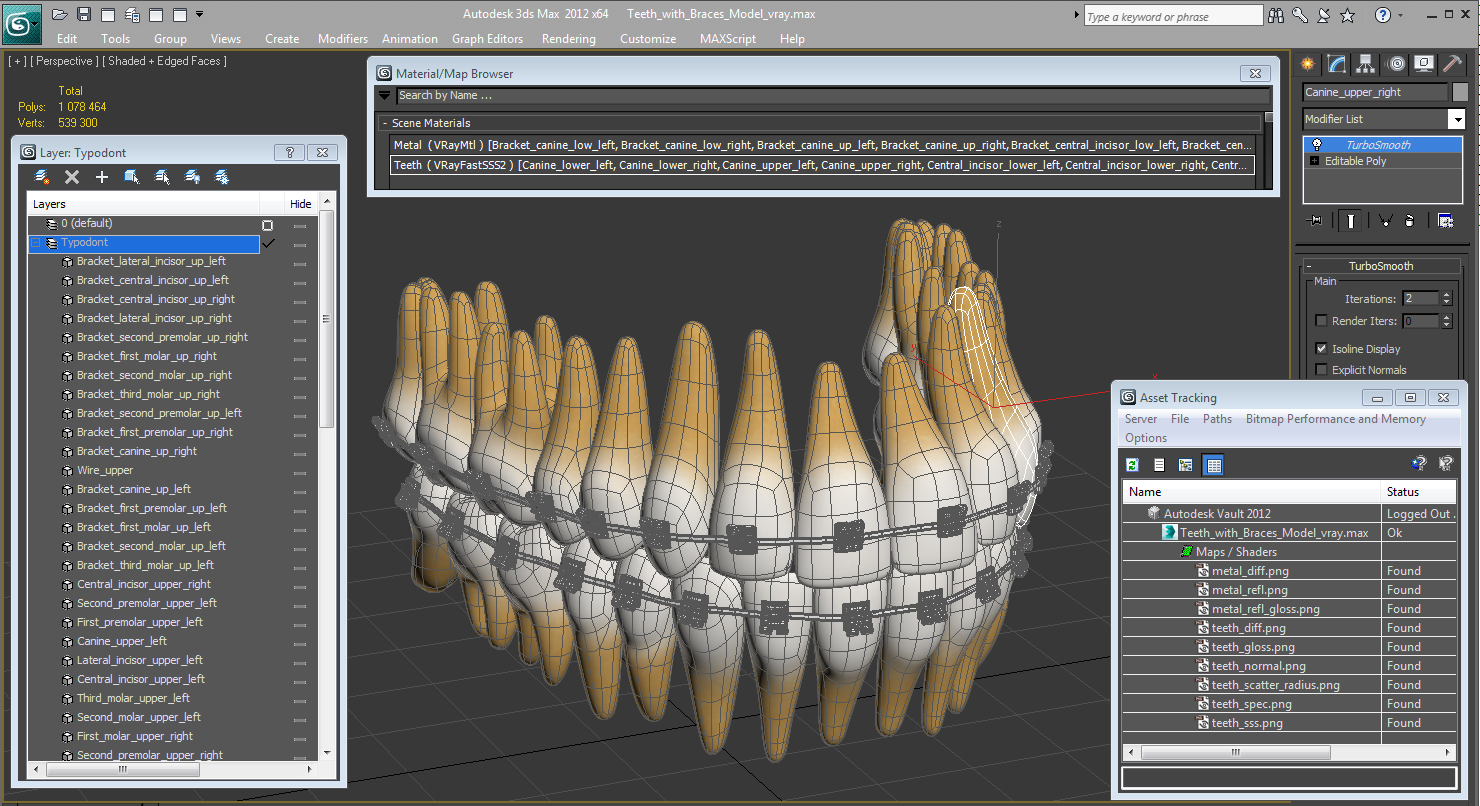Click Delete layer X icon in Layer dialog
This screenshot has width=1480, height=806.
[x=72, y=177]
